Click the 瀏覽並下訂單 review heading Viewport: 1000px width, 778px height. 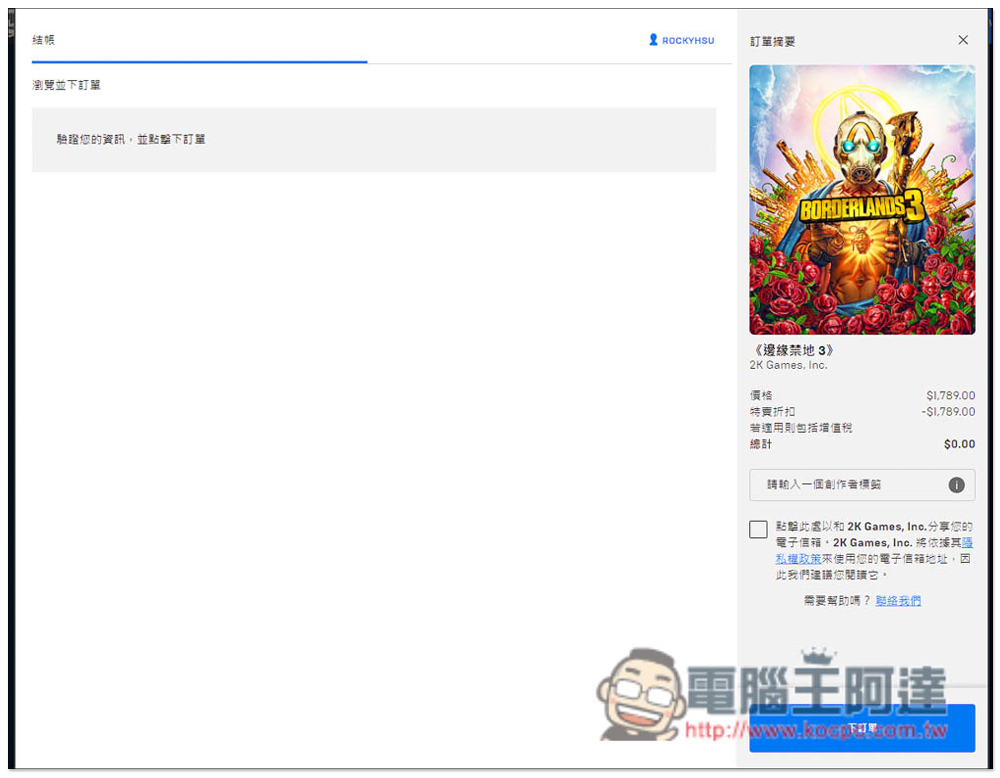click(x=66, y=85)
